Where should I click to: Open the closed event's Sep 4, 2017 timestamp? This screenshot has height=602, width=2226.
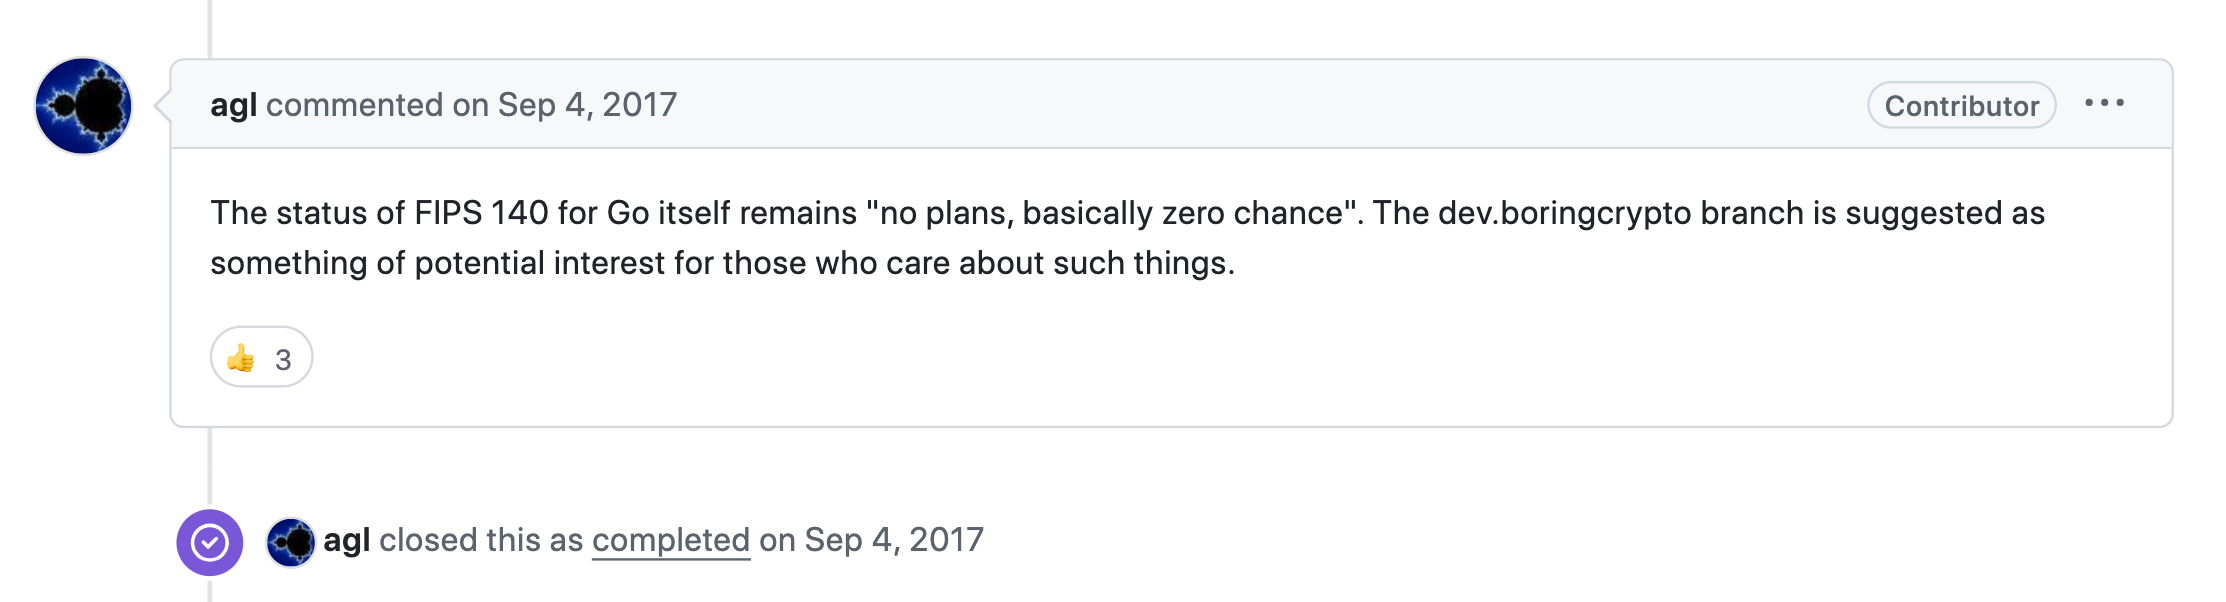point(894,540)
